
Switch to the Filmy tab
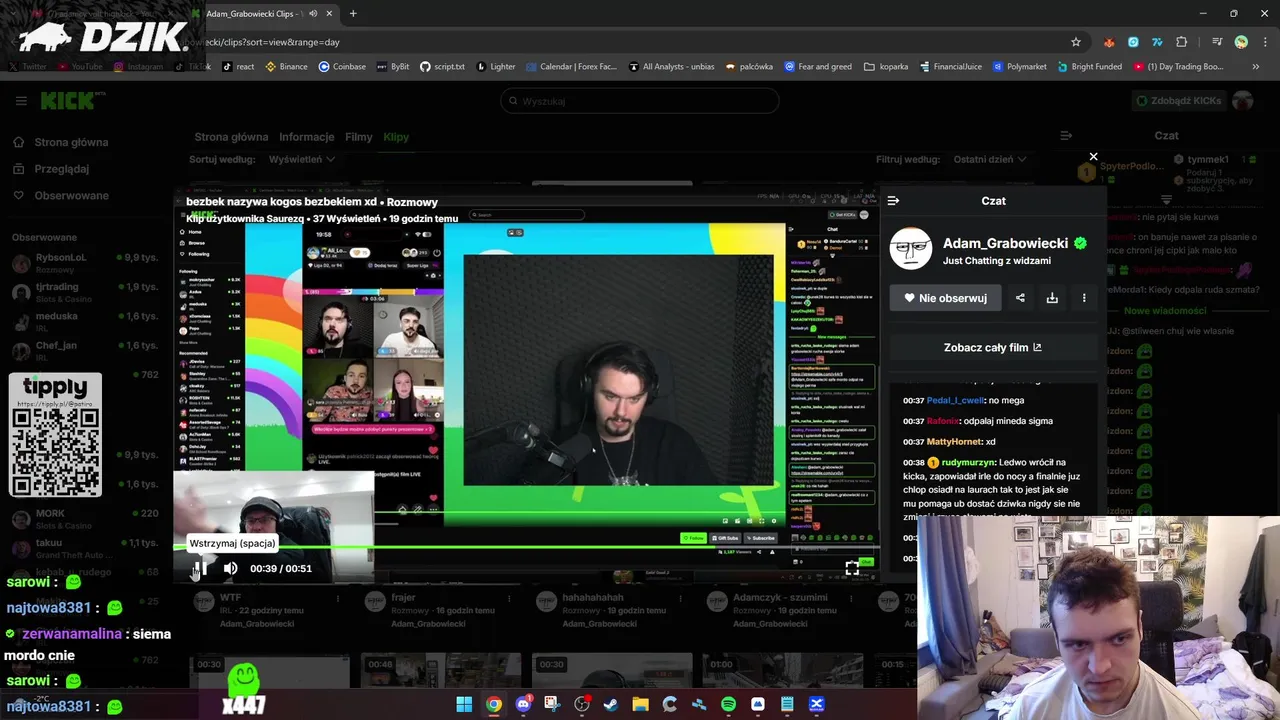tap(358, 137)
